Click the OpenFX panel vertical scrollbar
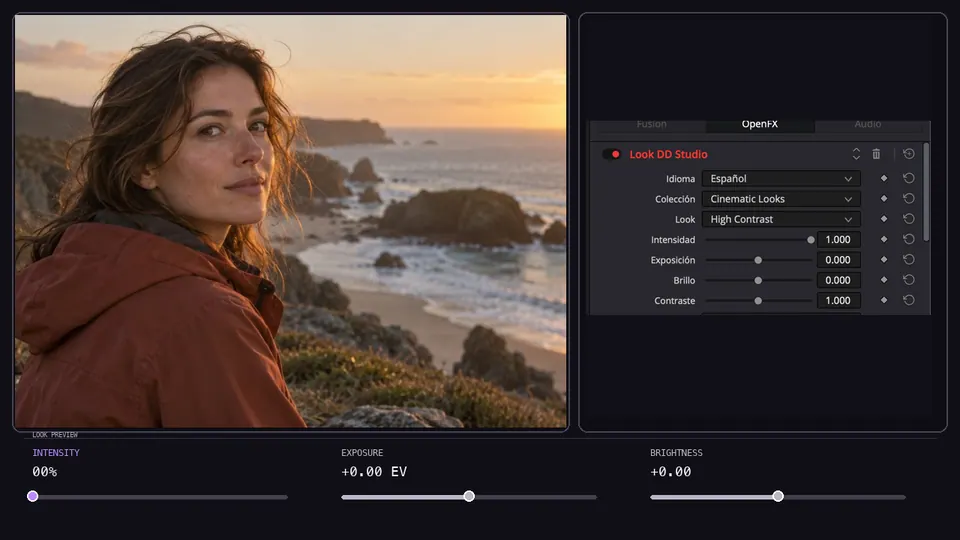The image size is (960, 540). click(x=926, y=192)
